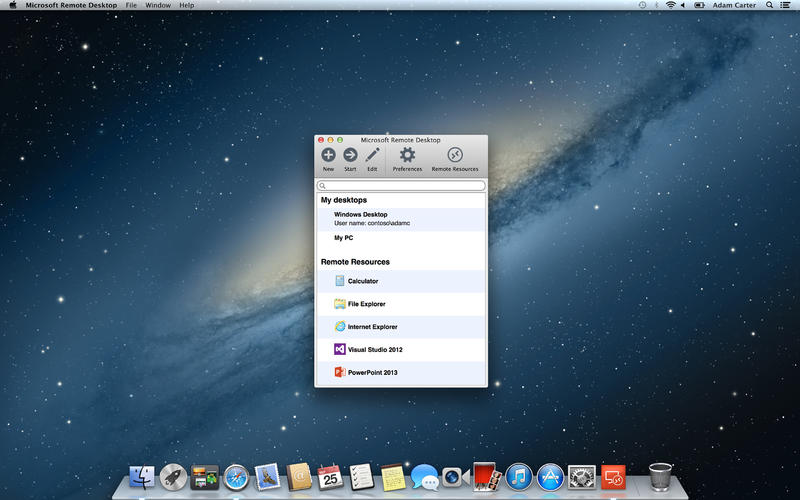Open PowerPoint 2013 remote resource

pos(372,372)
